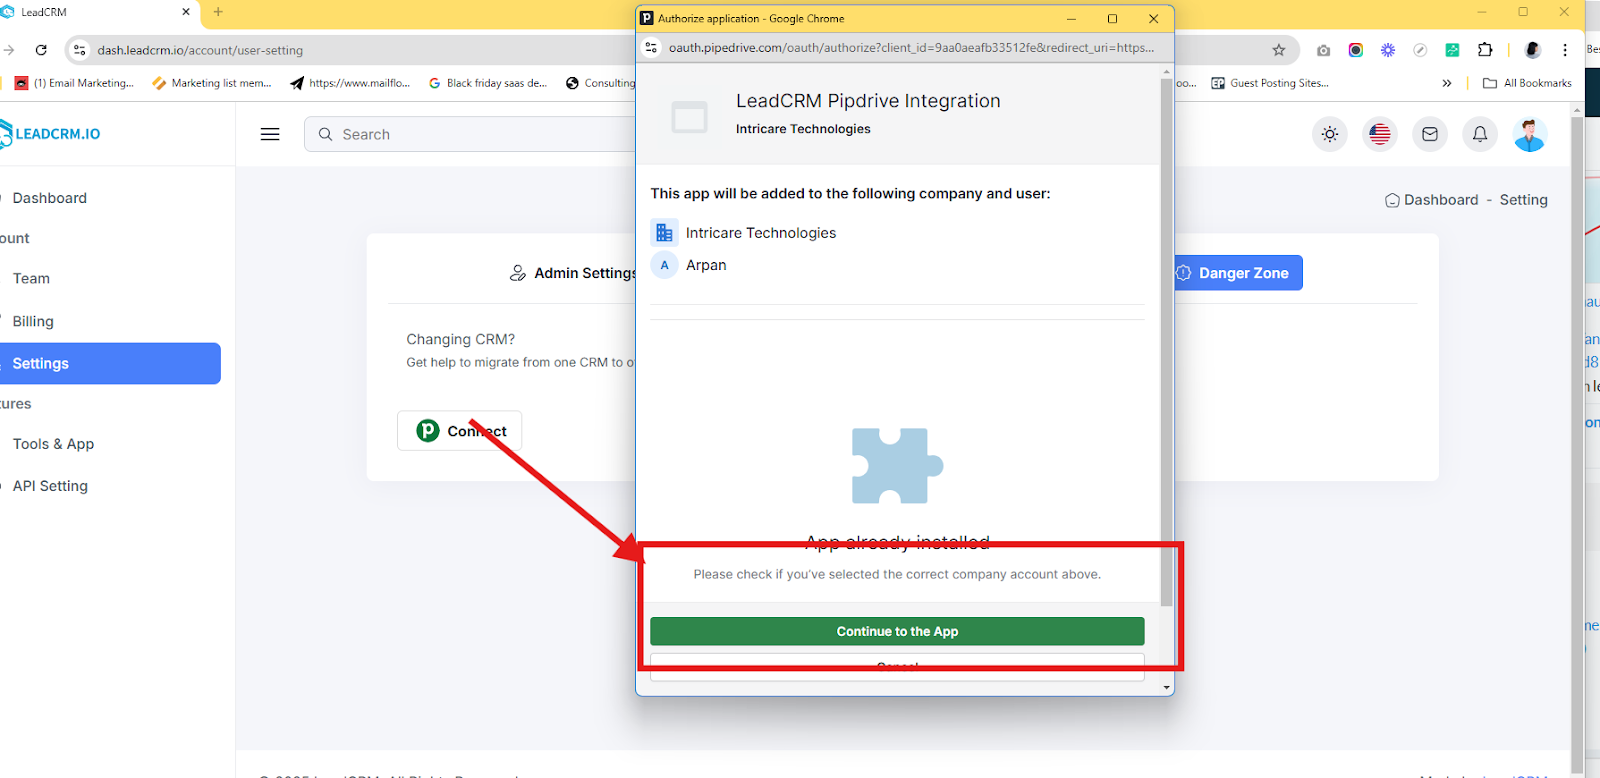The height and width of the screenshot is (778, 1600).
Task: Open the Marketing list mem... bookmark
Action: 212,83
